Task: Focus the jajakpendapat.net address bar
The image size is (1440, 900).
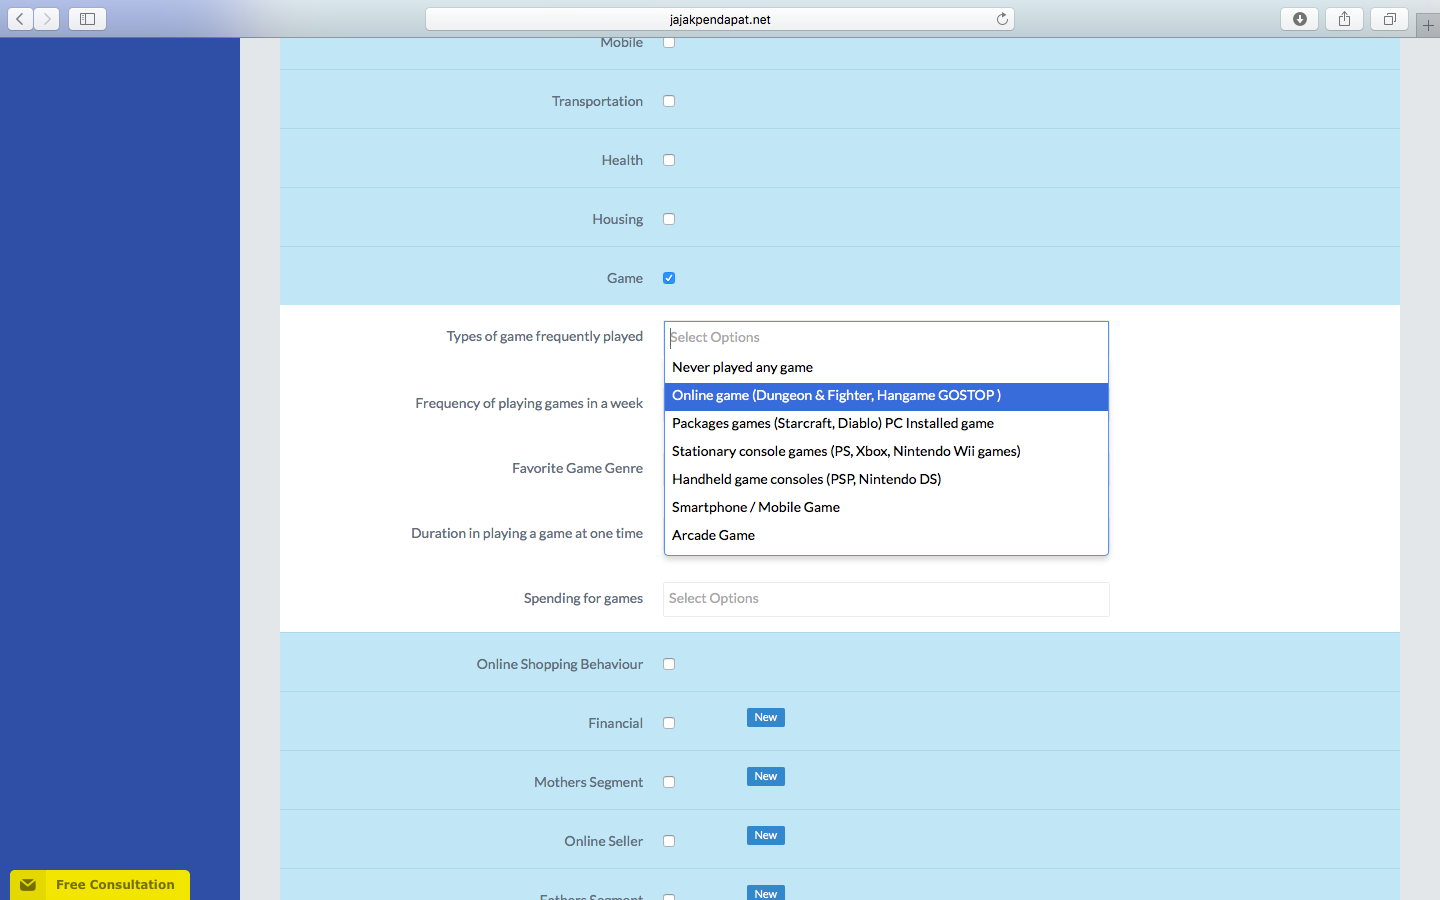Action: [720, 19]
